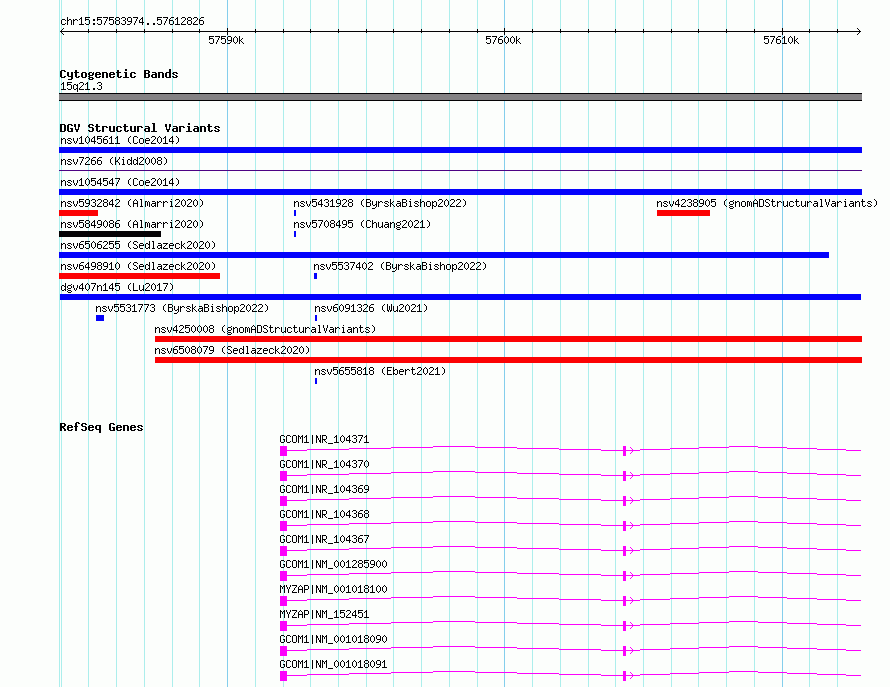Click second exon marker of MYZAP|NM_001018100
This screenshot has height=687, width=890.
click(624, 601)
